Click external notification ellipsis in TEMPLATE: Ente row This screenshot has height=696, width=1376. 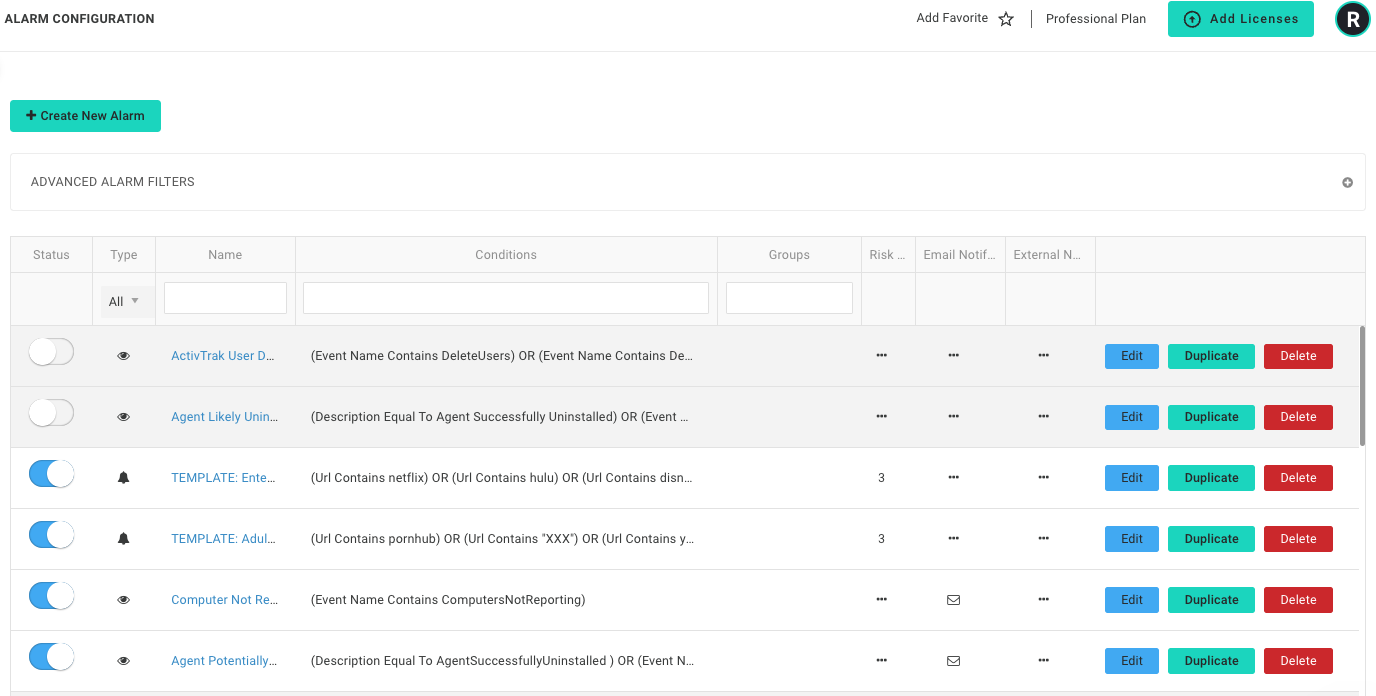pyautogui.click(x=1043, y=478)
